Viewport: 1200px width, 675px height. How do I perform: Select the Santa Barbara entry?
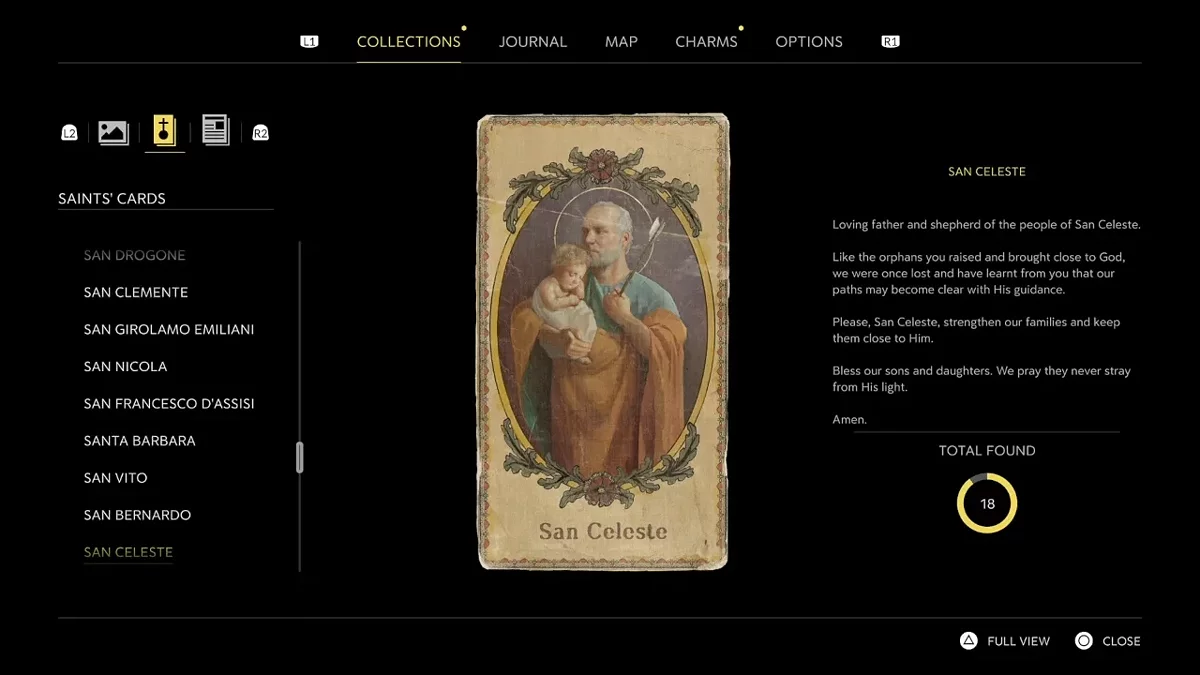pos(140,441)
